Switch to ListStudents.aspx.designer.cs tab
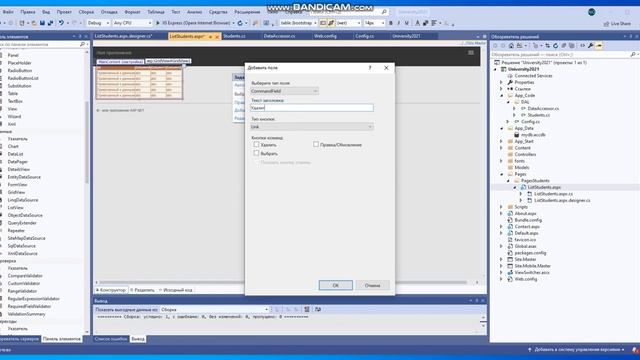The width and height of the screenshot is (640, 360). (x=123, y=36)
